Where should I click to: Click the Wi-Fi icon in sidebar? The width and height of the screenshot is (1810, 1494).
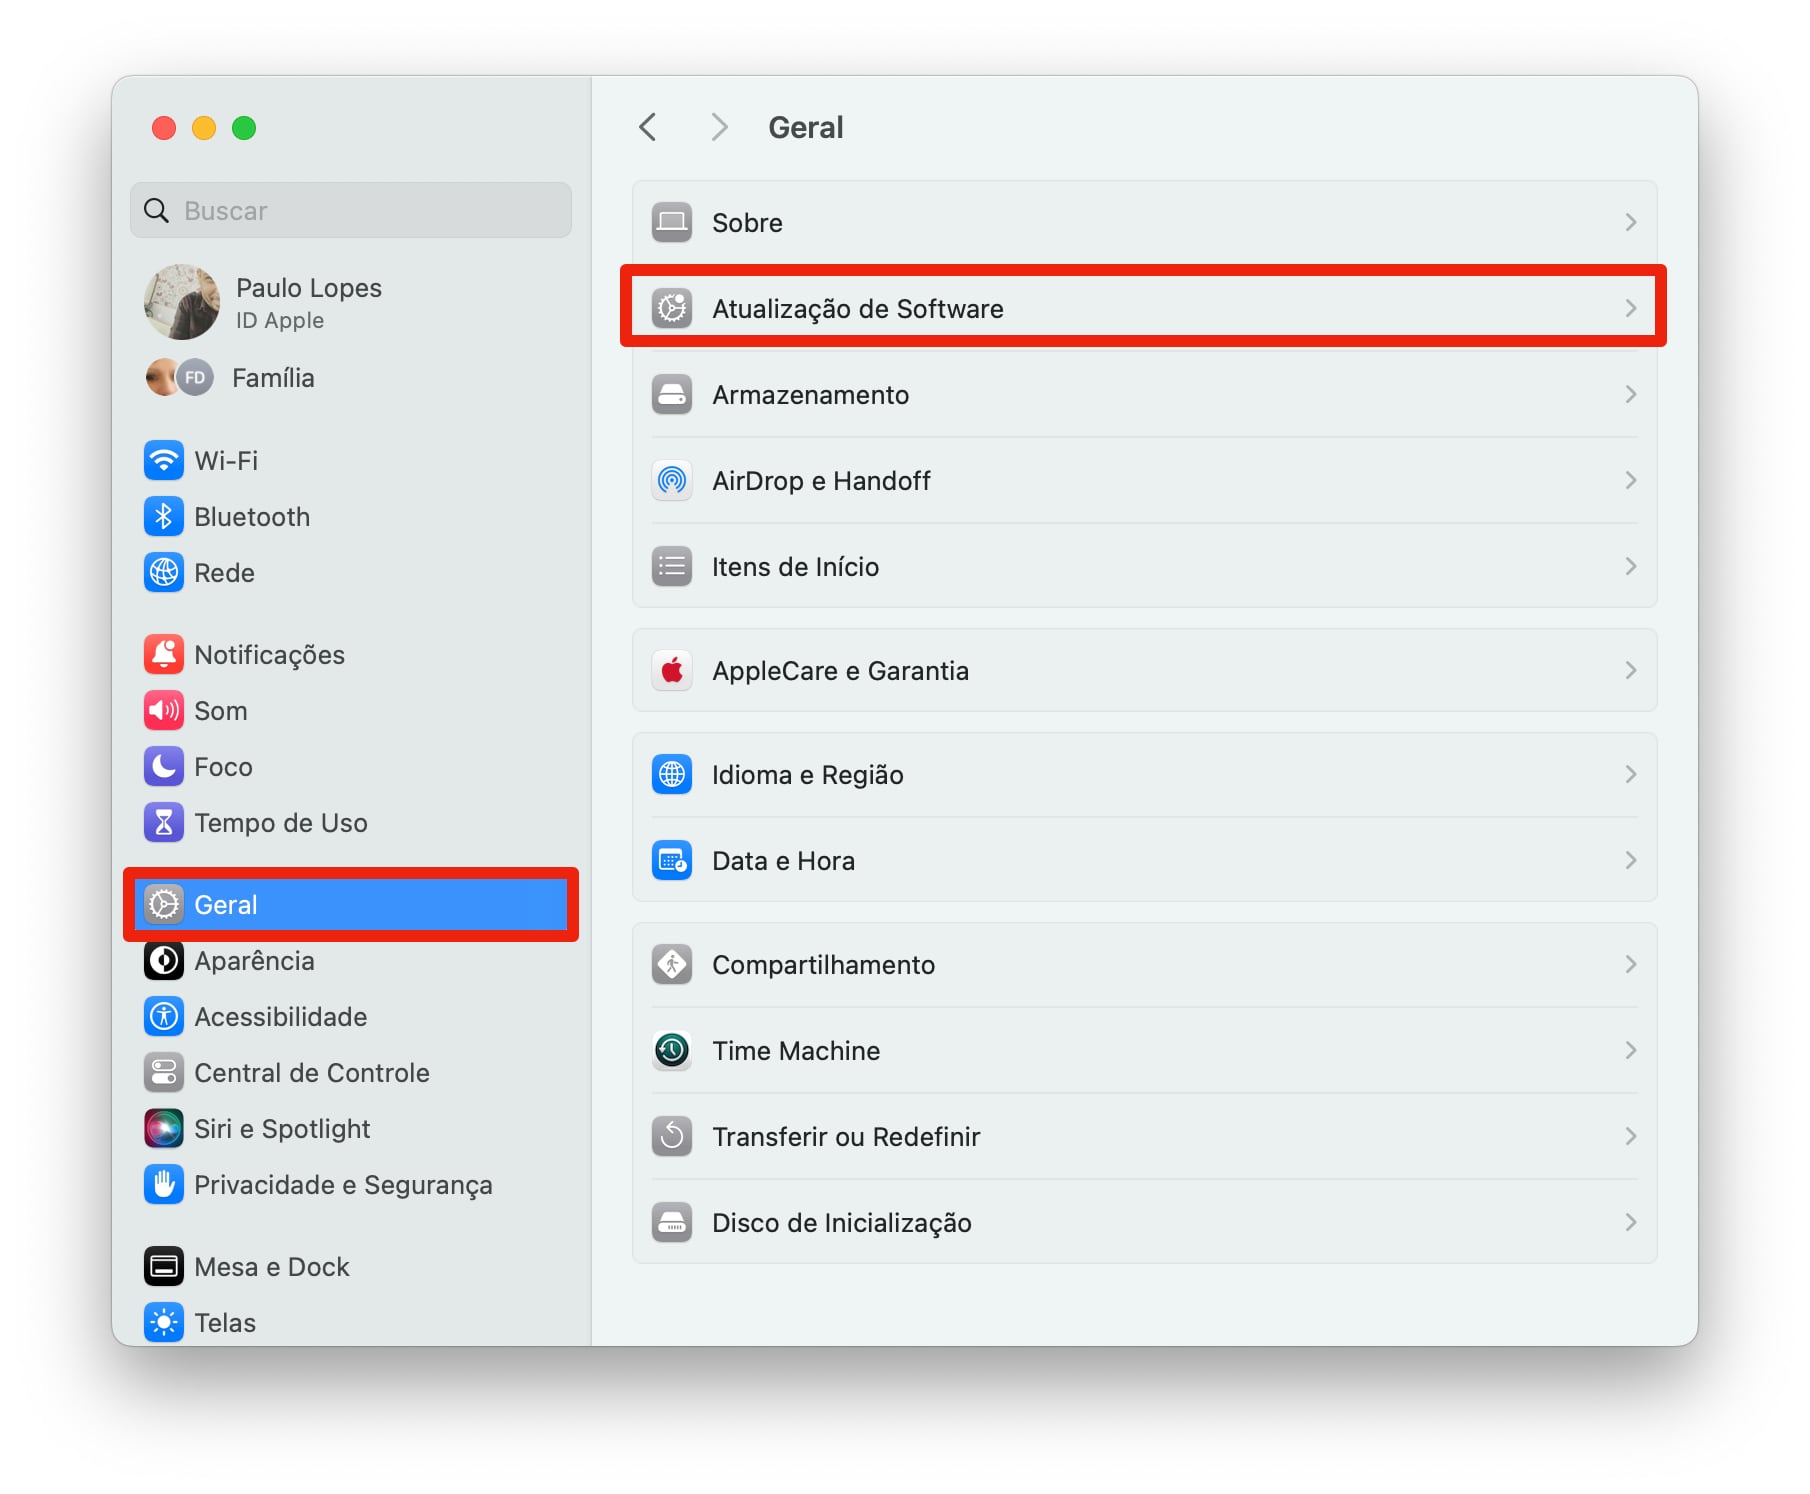coord(163,461)
